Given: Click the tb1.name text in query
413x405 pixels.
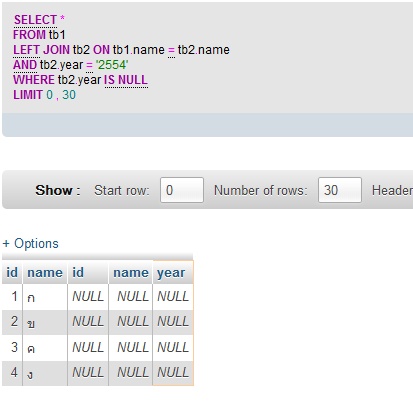Looking at the screenshot, I should coord(139,50).
